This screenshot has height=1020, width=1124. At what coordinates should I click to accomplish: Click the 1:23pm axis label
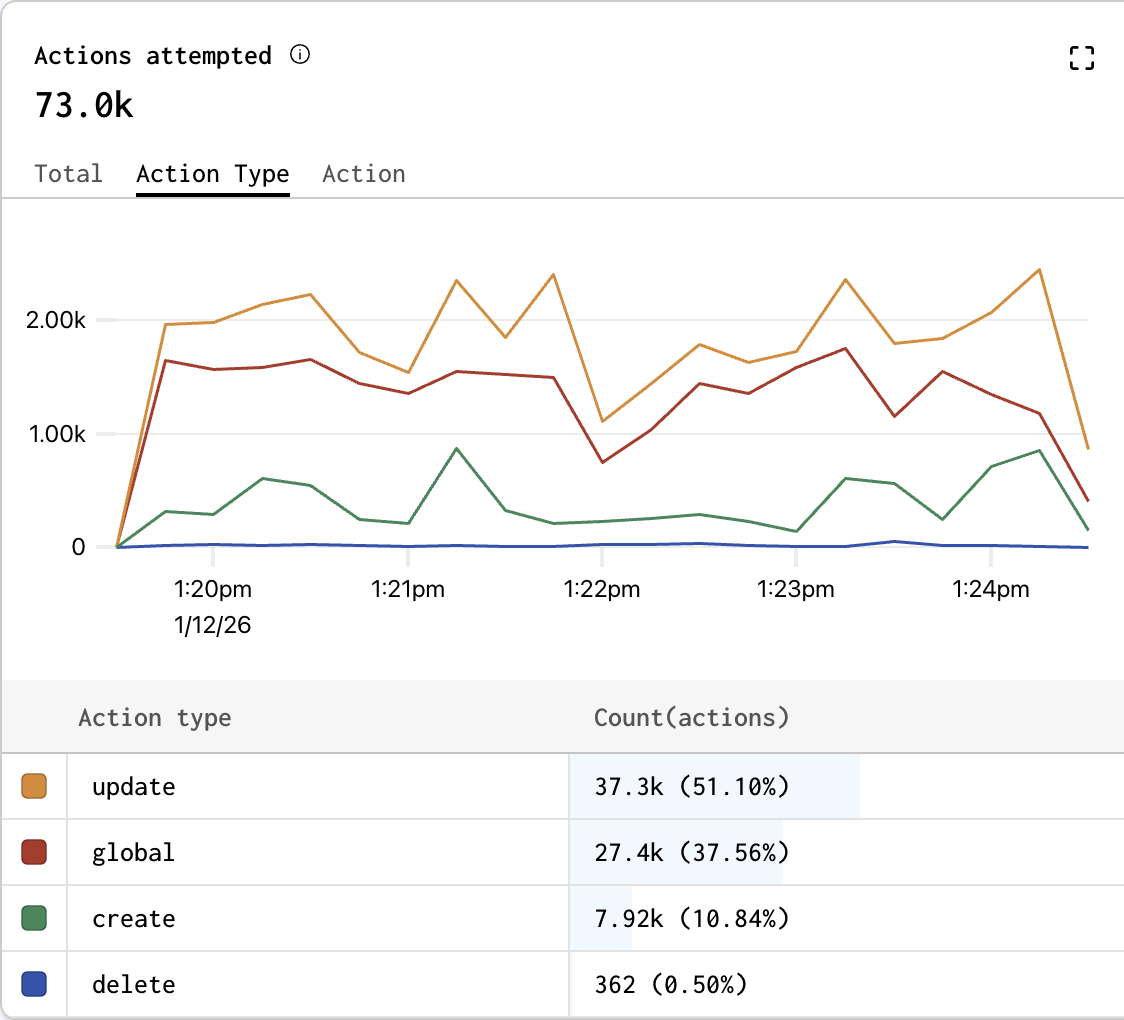pos(796,589)
